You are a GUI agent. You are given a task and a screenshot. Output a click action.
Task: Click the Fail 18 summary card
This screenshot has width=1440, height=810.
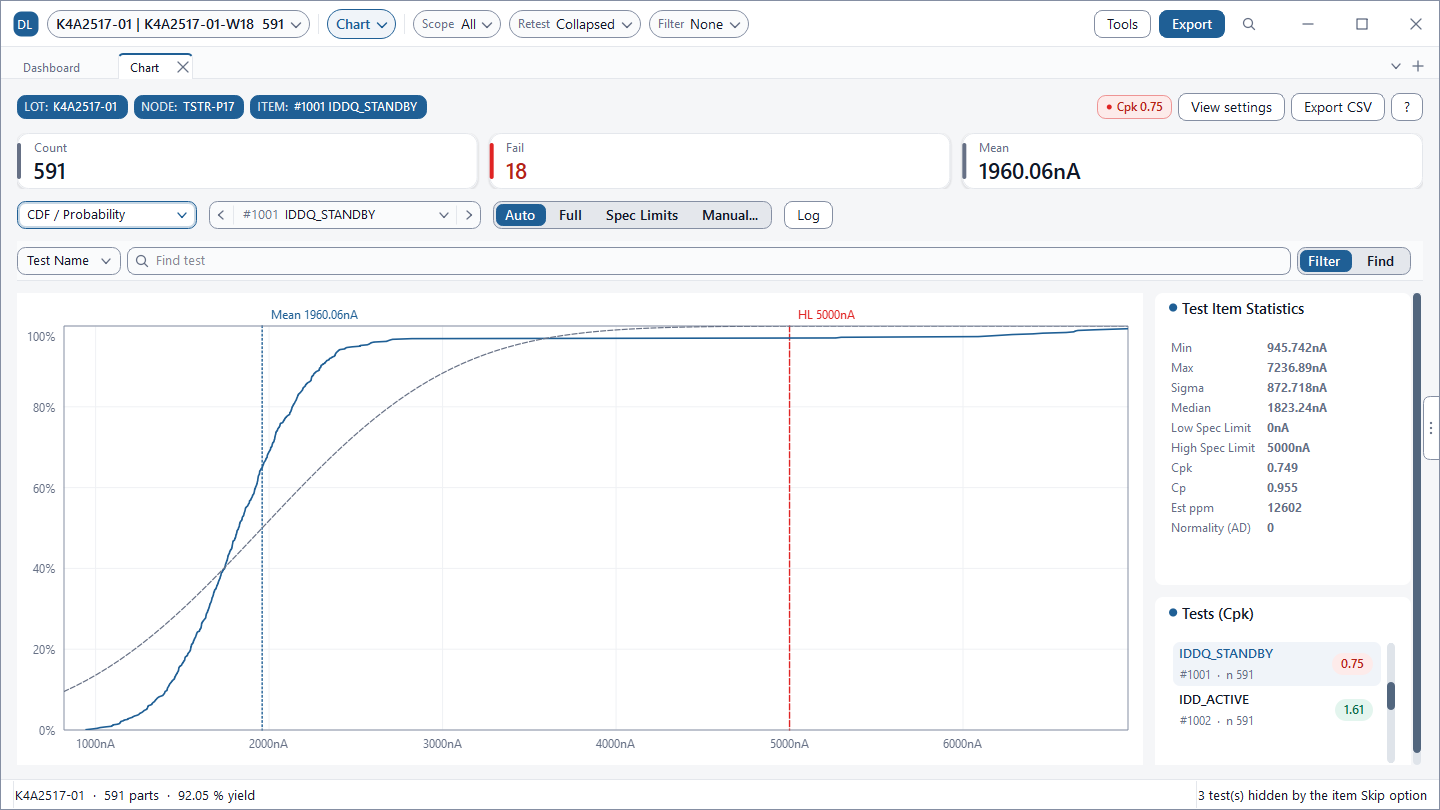click(x=719, y=161)
